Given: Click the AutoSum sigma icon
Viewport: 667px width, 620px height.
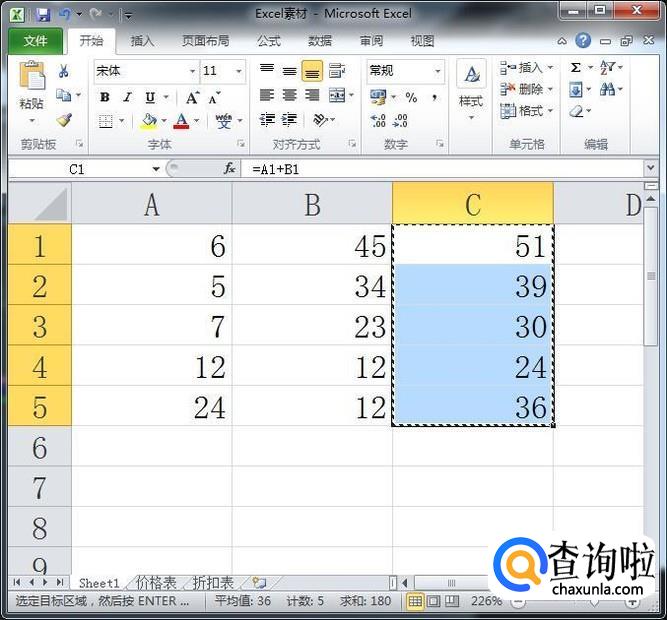Looking at the screenshot, I should (x=576, y=68).
